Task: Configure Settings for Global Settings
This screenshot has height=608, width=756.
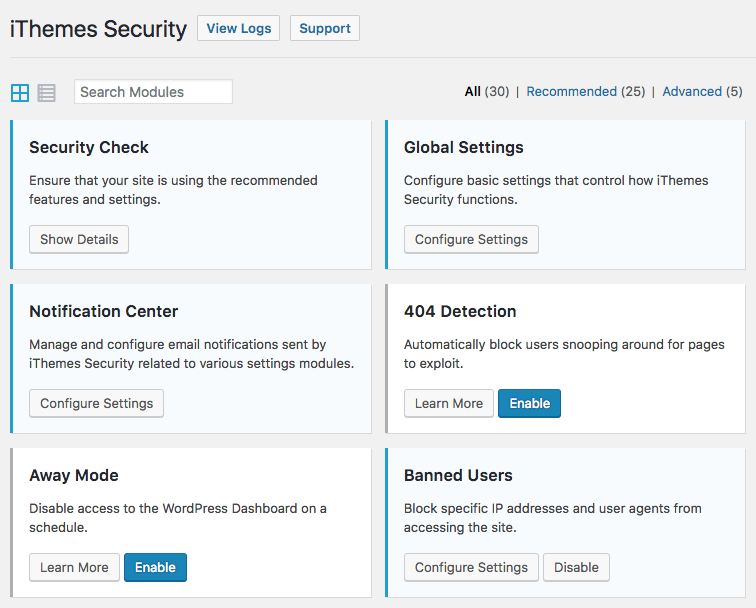Action: pos(471,239)
